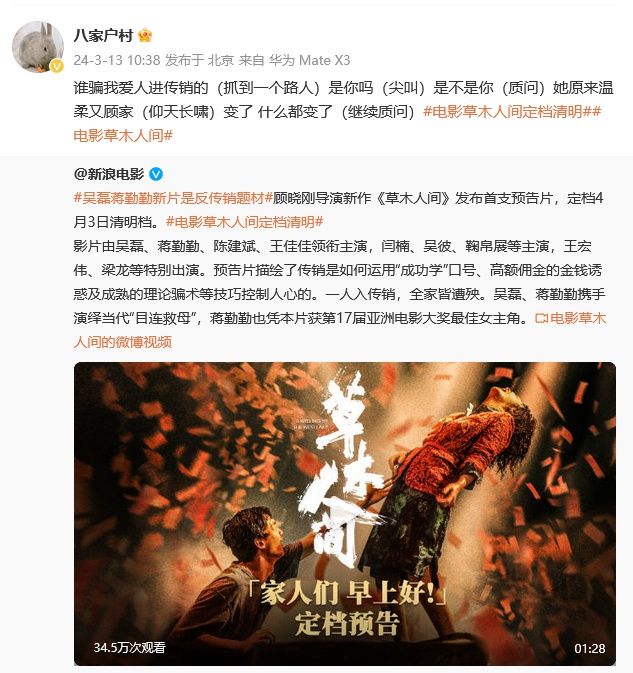Click the 34.5万次观看 view count
Image resolution: width=633 pixels, height=673 pixels.
pos(130,647)
